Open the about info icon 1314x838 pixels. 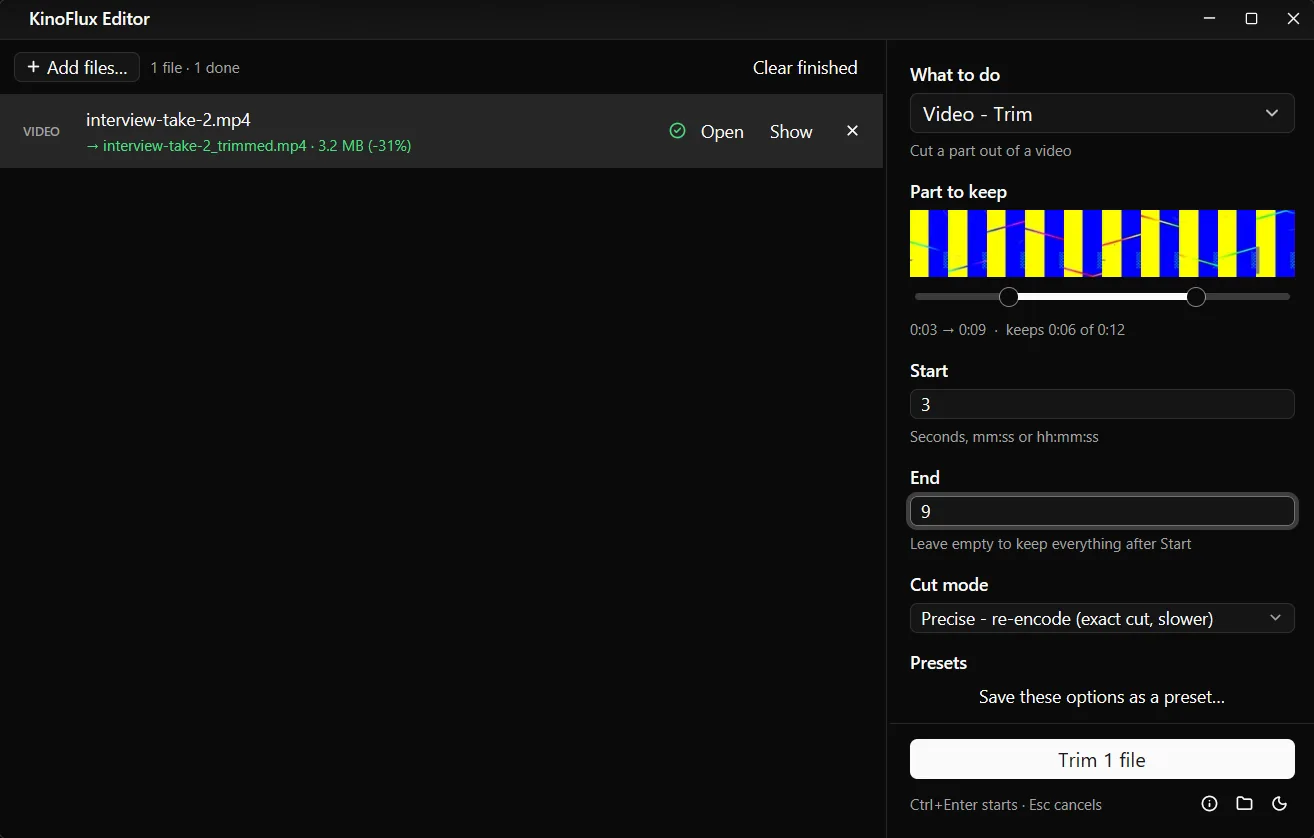point(1209,803)
